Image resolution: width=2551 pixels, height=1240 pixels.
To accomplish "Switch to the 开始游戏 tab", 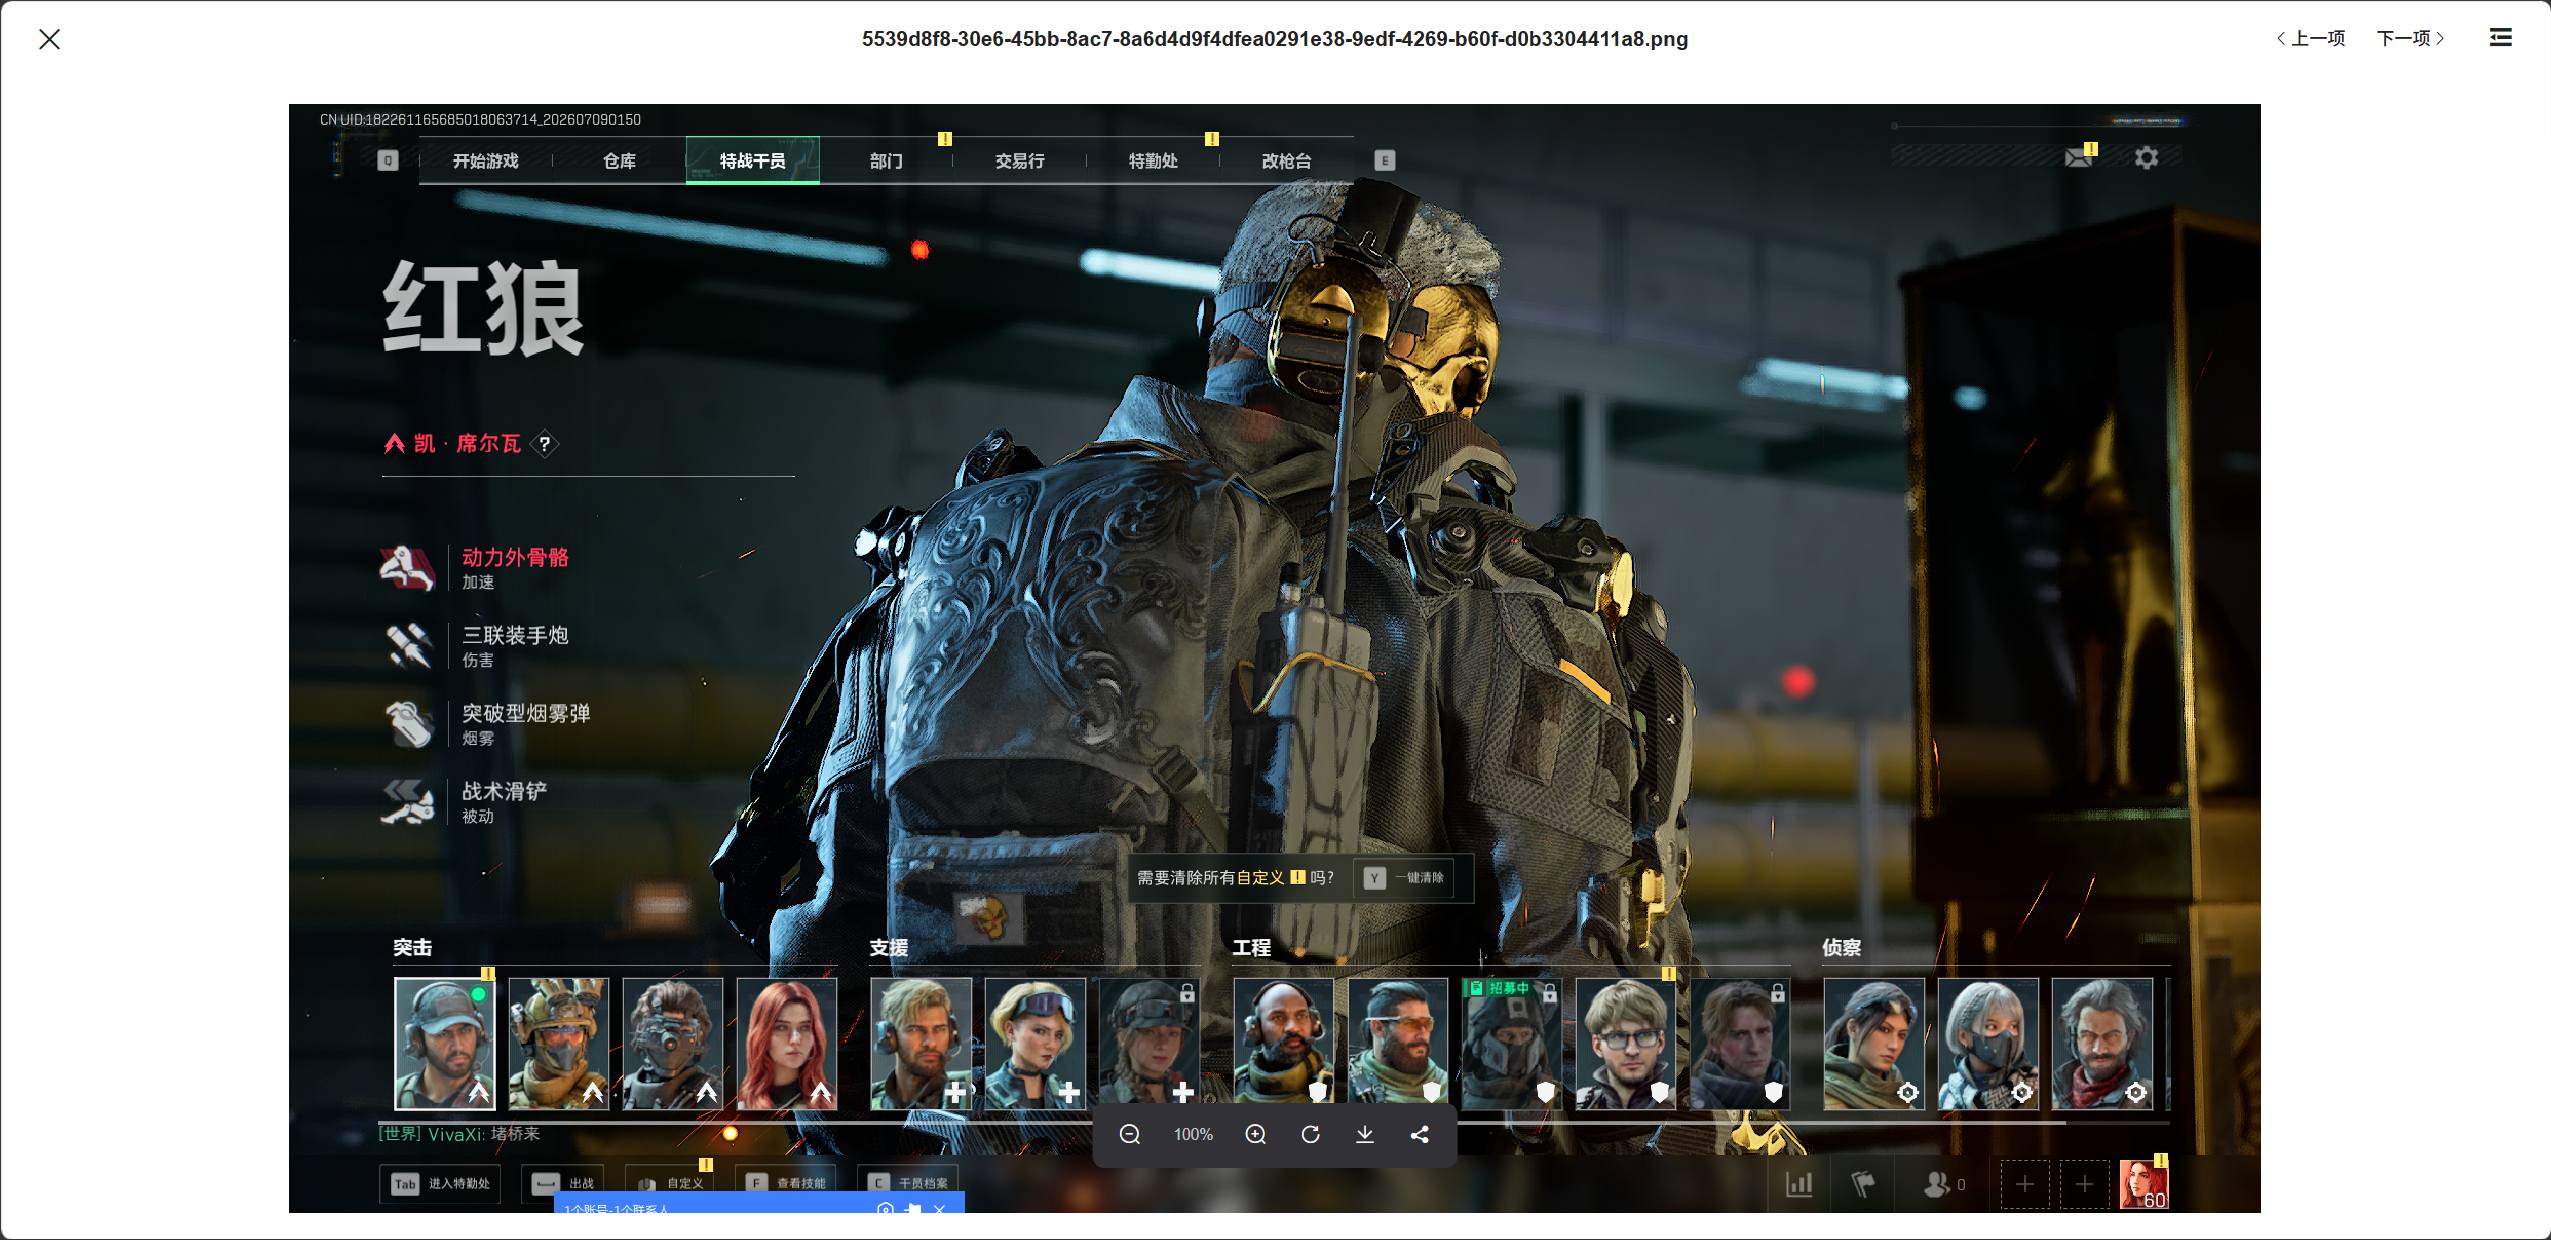I will point(485,161).
